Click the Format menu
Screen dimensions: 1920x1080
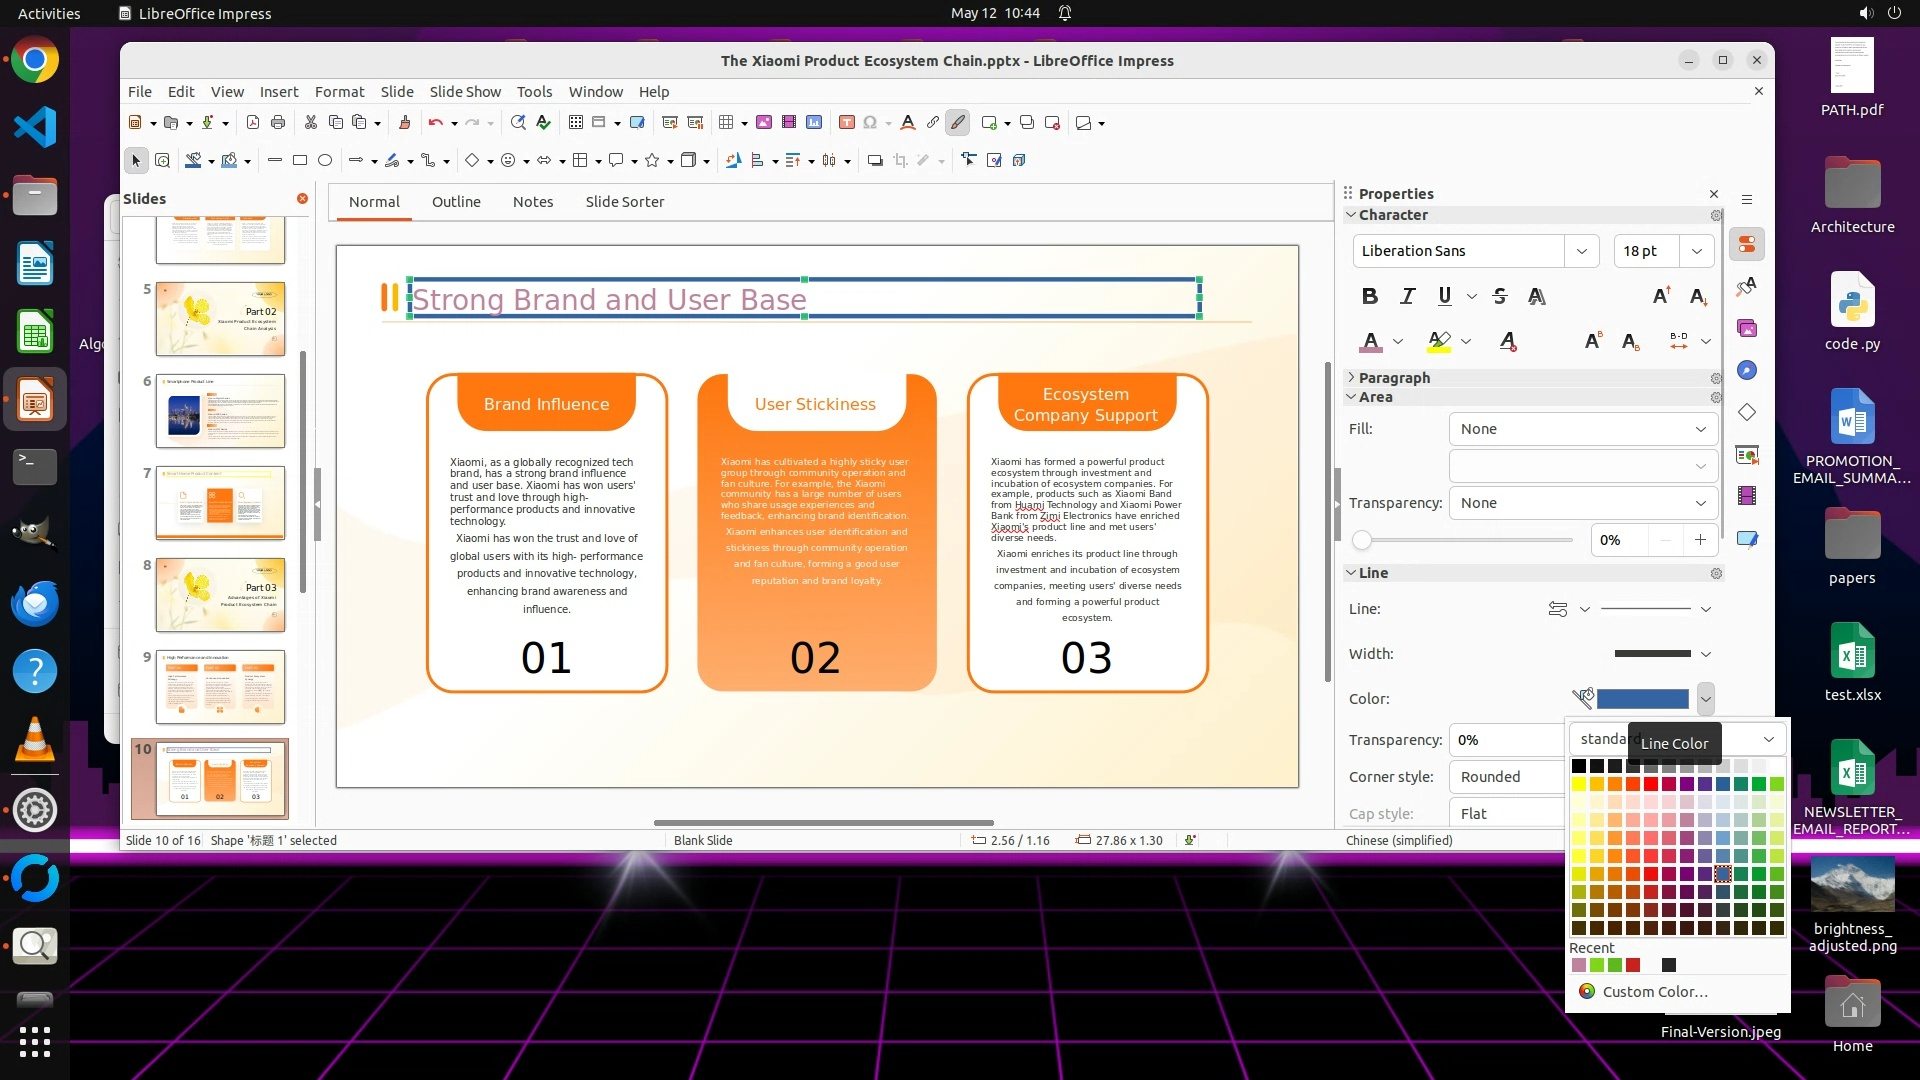pyautogui.click(x=339, y=92)
